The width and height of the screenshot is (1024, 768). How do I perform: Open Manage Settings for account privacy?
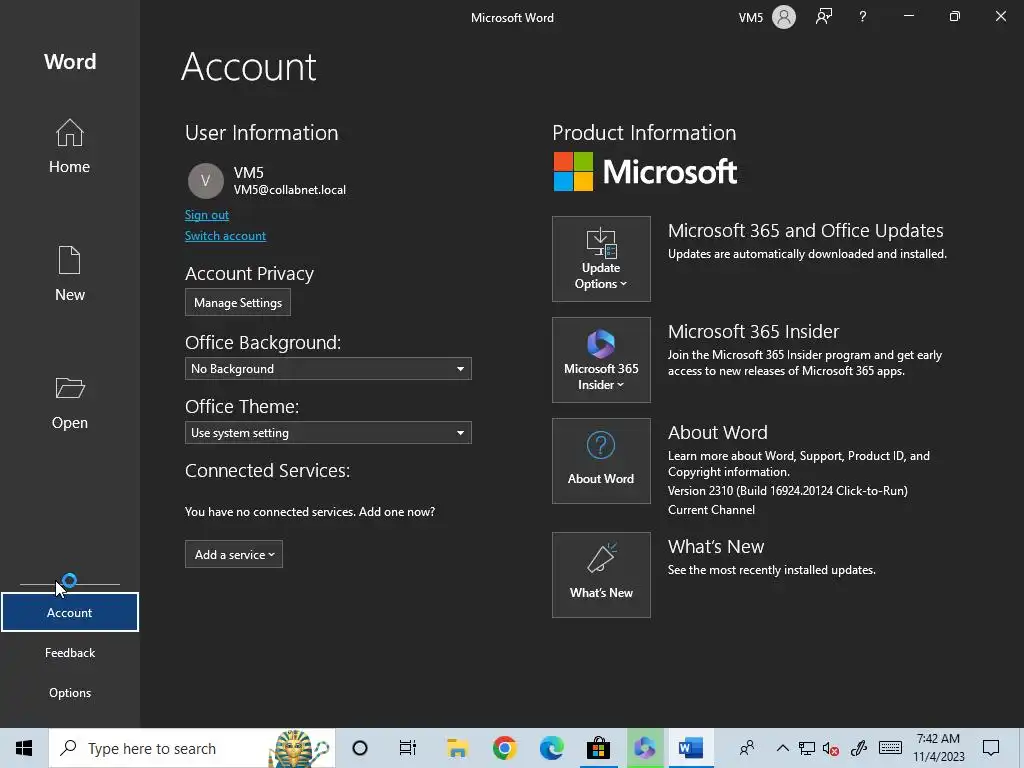tap(238, 302)
